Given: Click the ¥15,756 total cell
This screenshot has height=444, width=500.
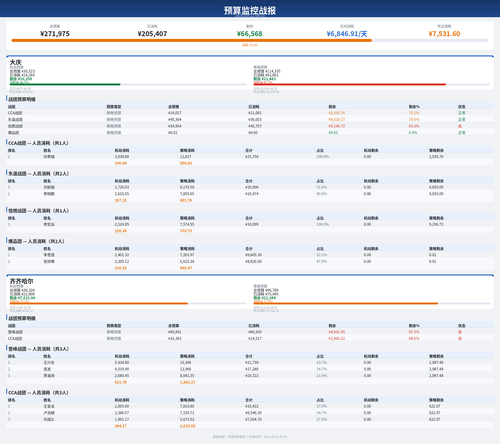Looking at the screenshot, I should (252, 157).
